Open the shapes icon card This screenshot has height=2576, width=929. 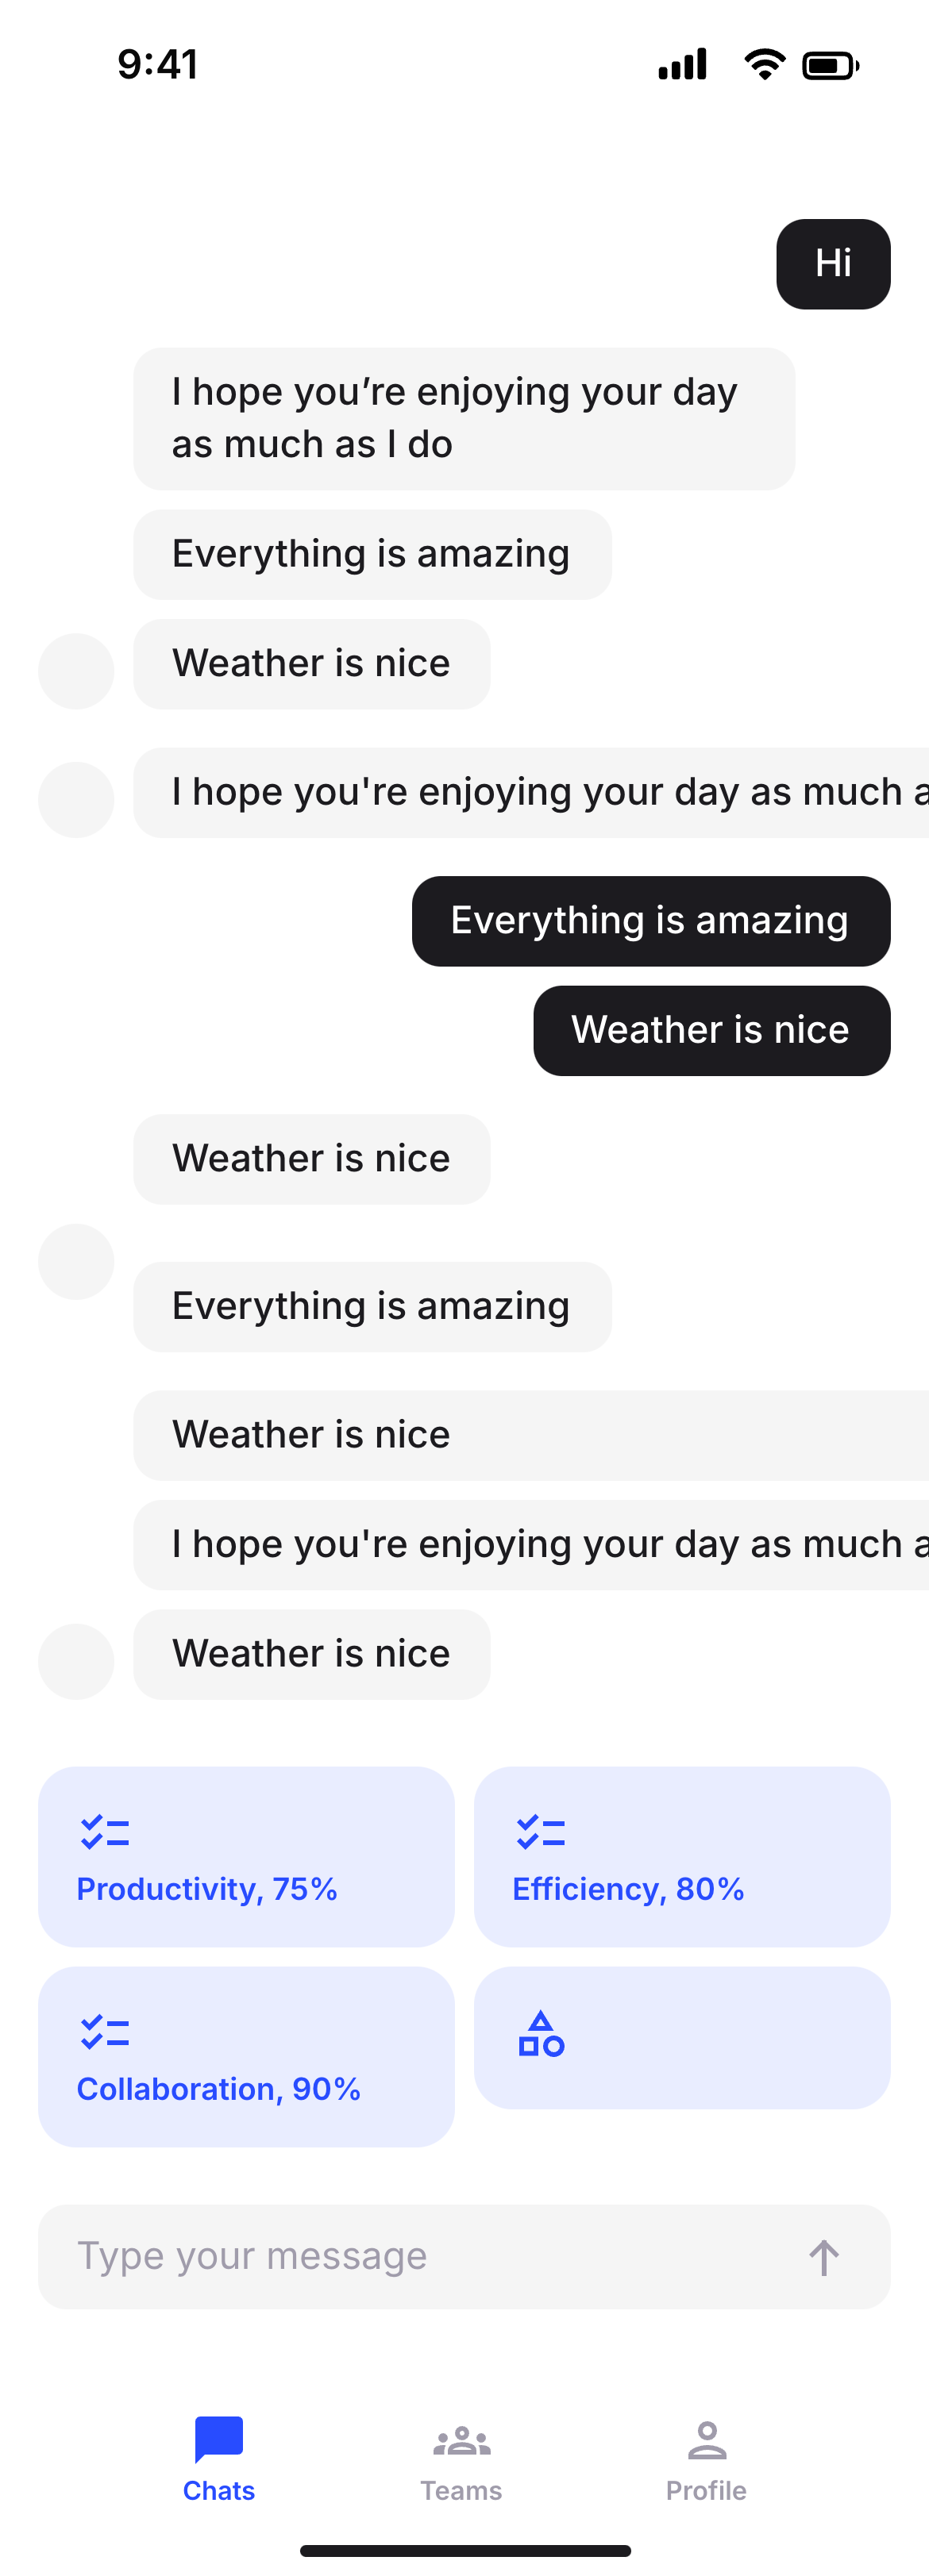(x=681, y=2037)
